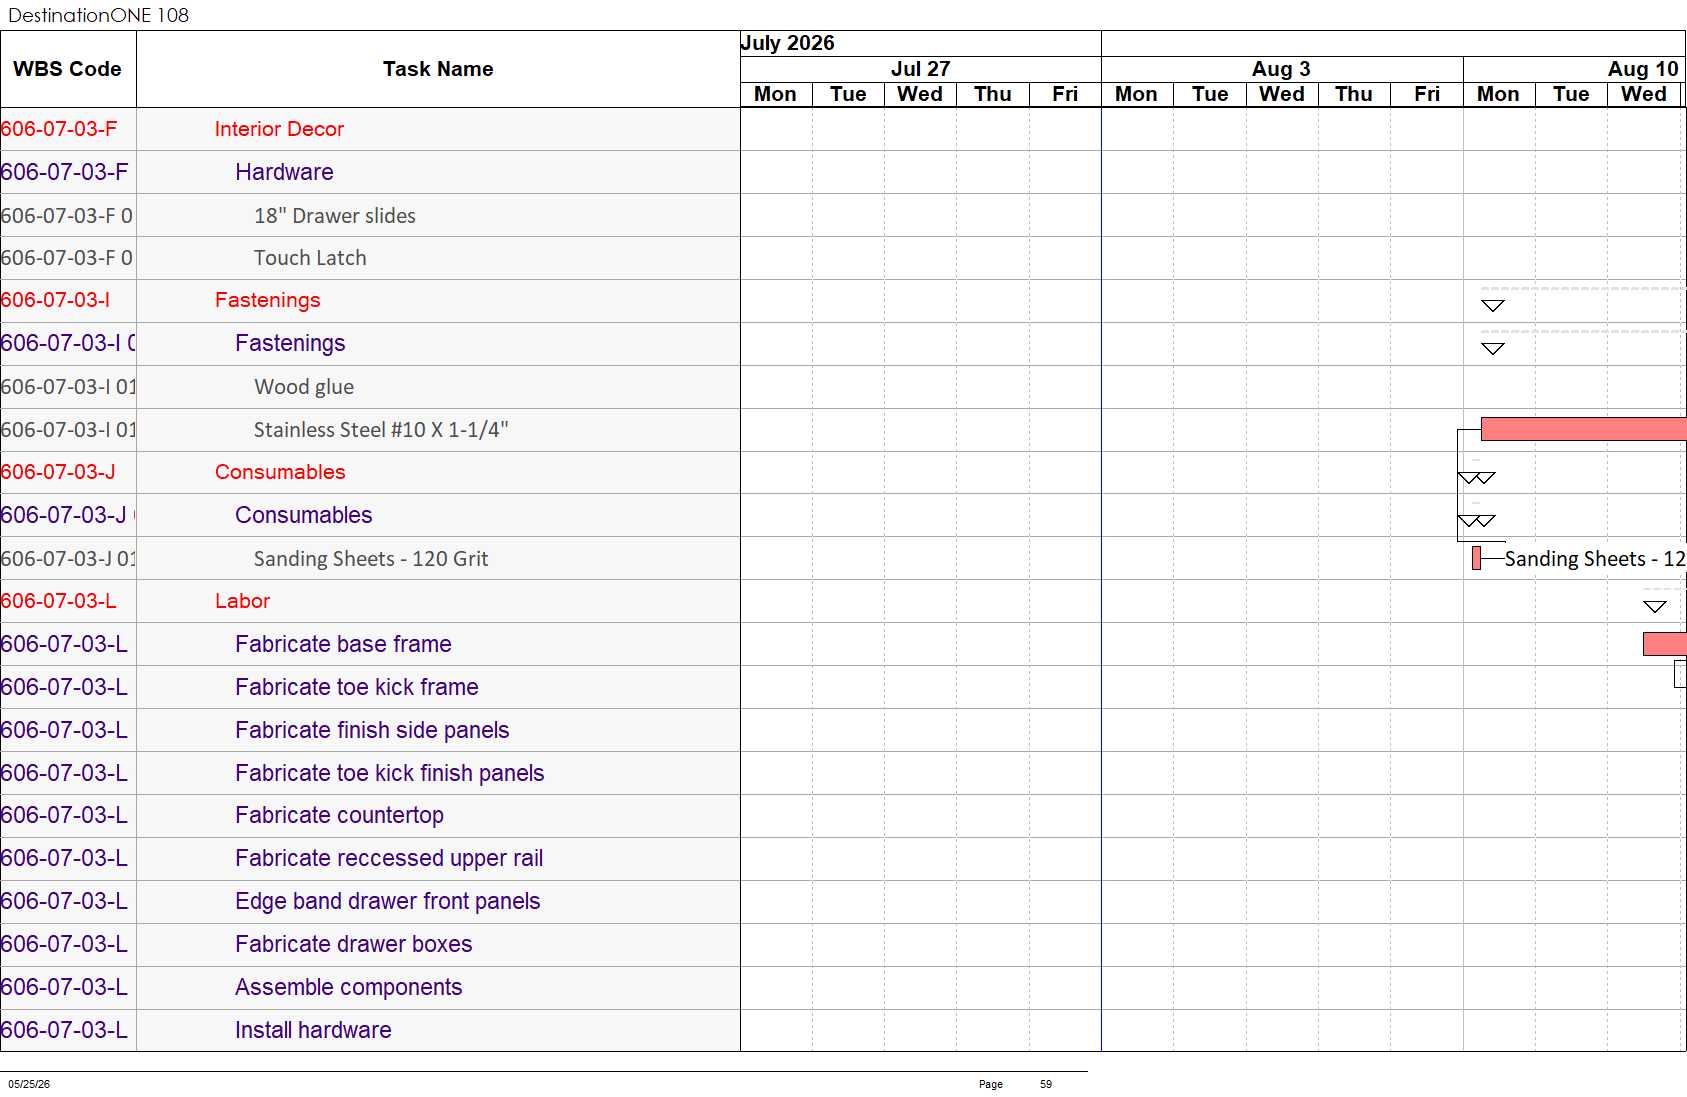Click the Fastenings summary marker in red row

1492,305
